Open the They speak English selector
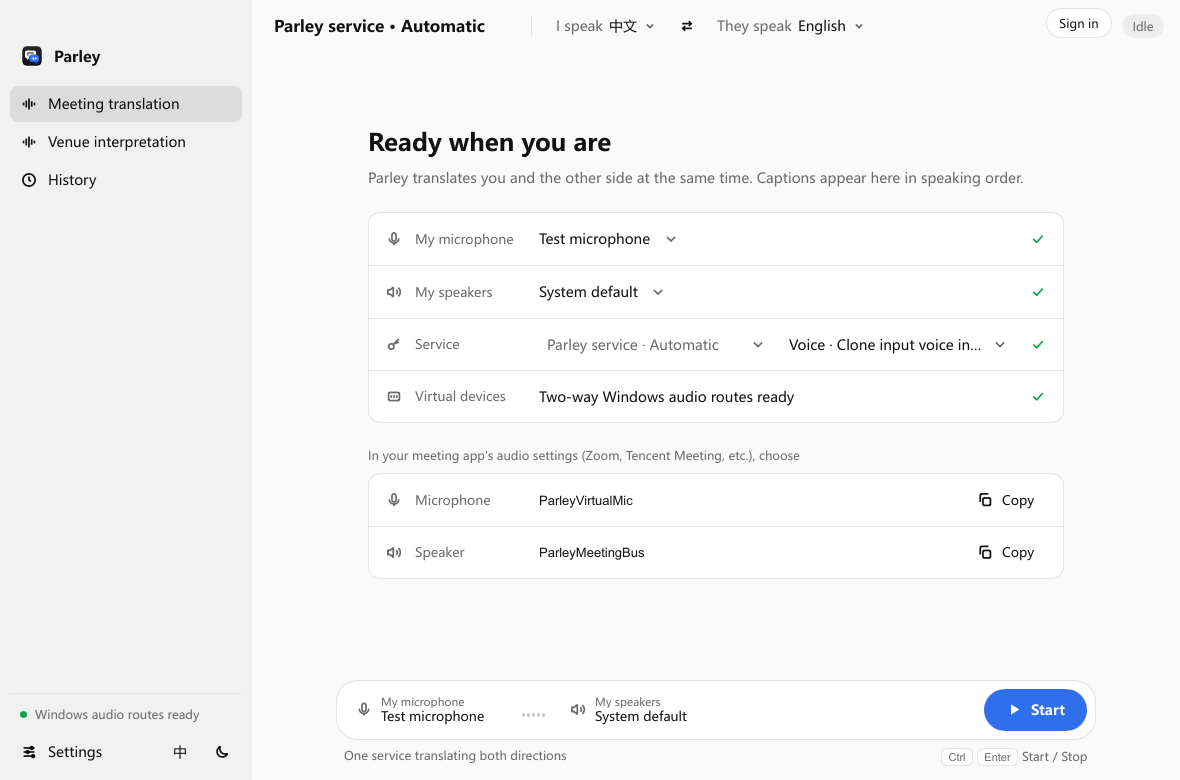The width and height of the screenshot is (1180, 780). (x=789, y=26)
